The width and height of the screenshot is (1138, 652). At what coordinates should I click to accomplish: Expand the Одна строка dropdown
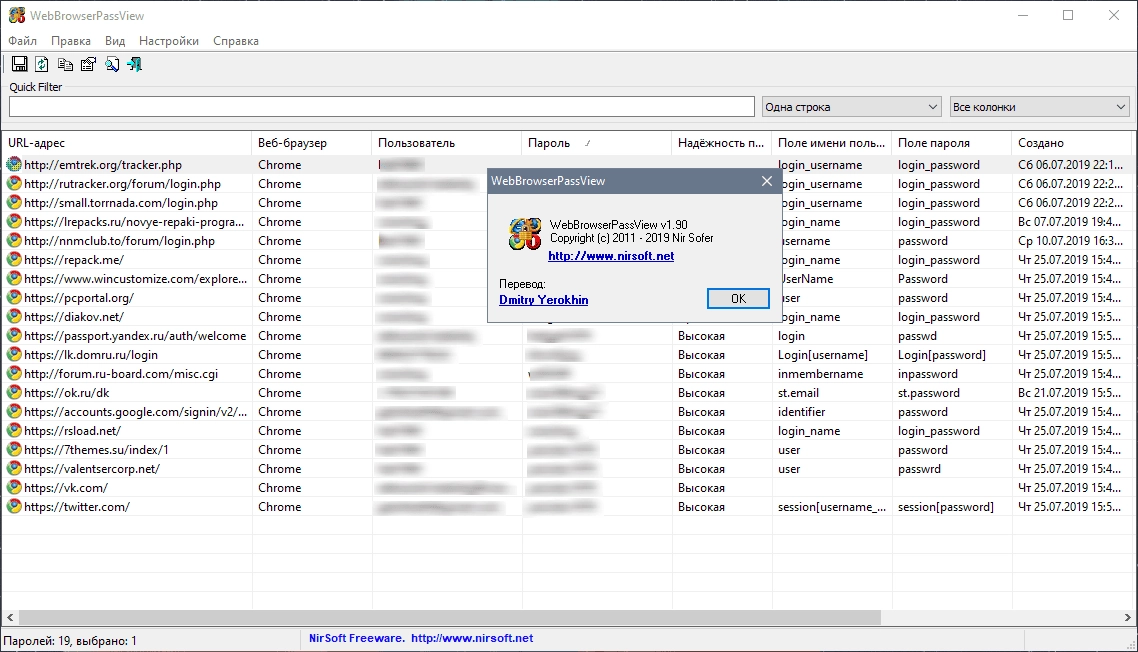click(851, 107)
